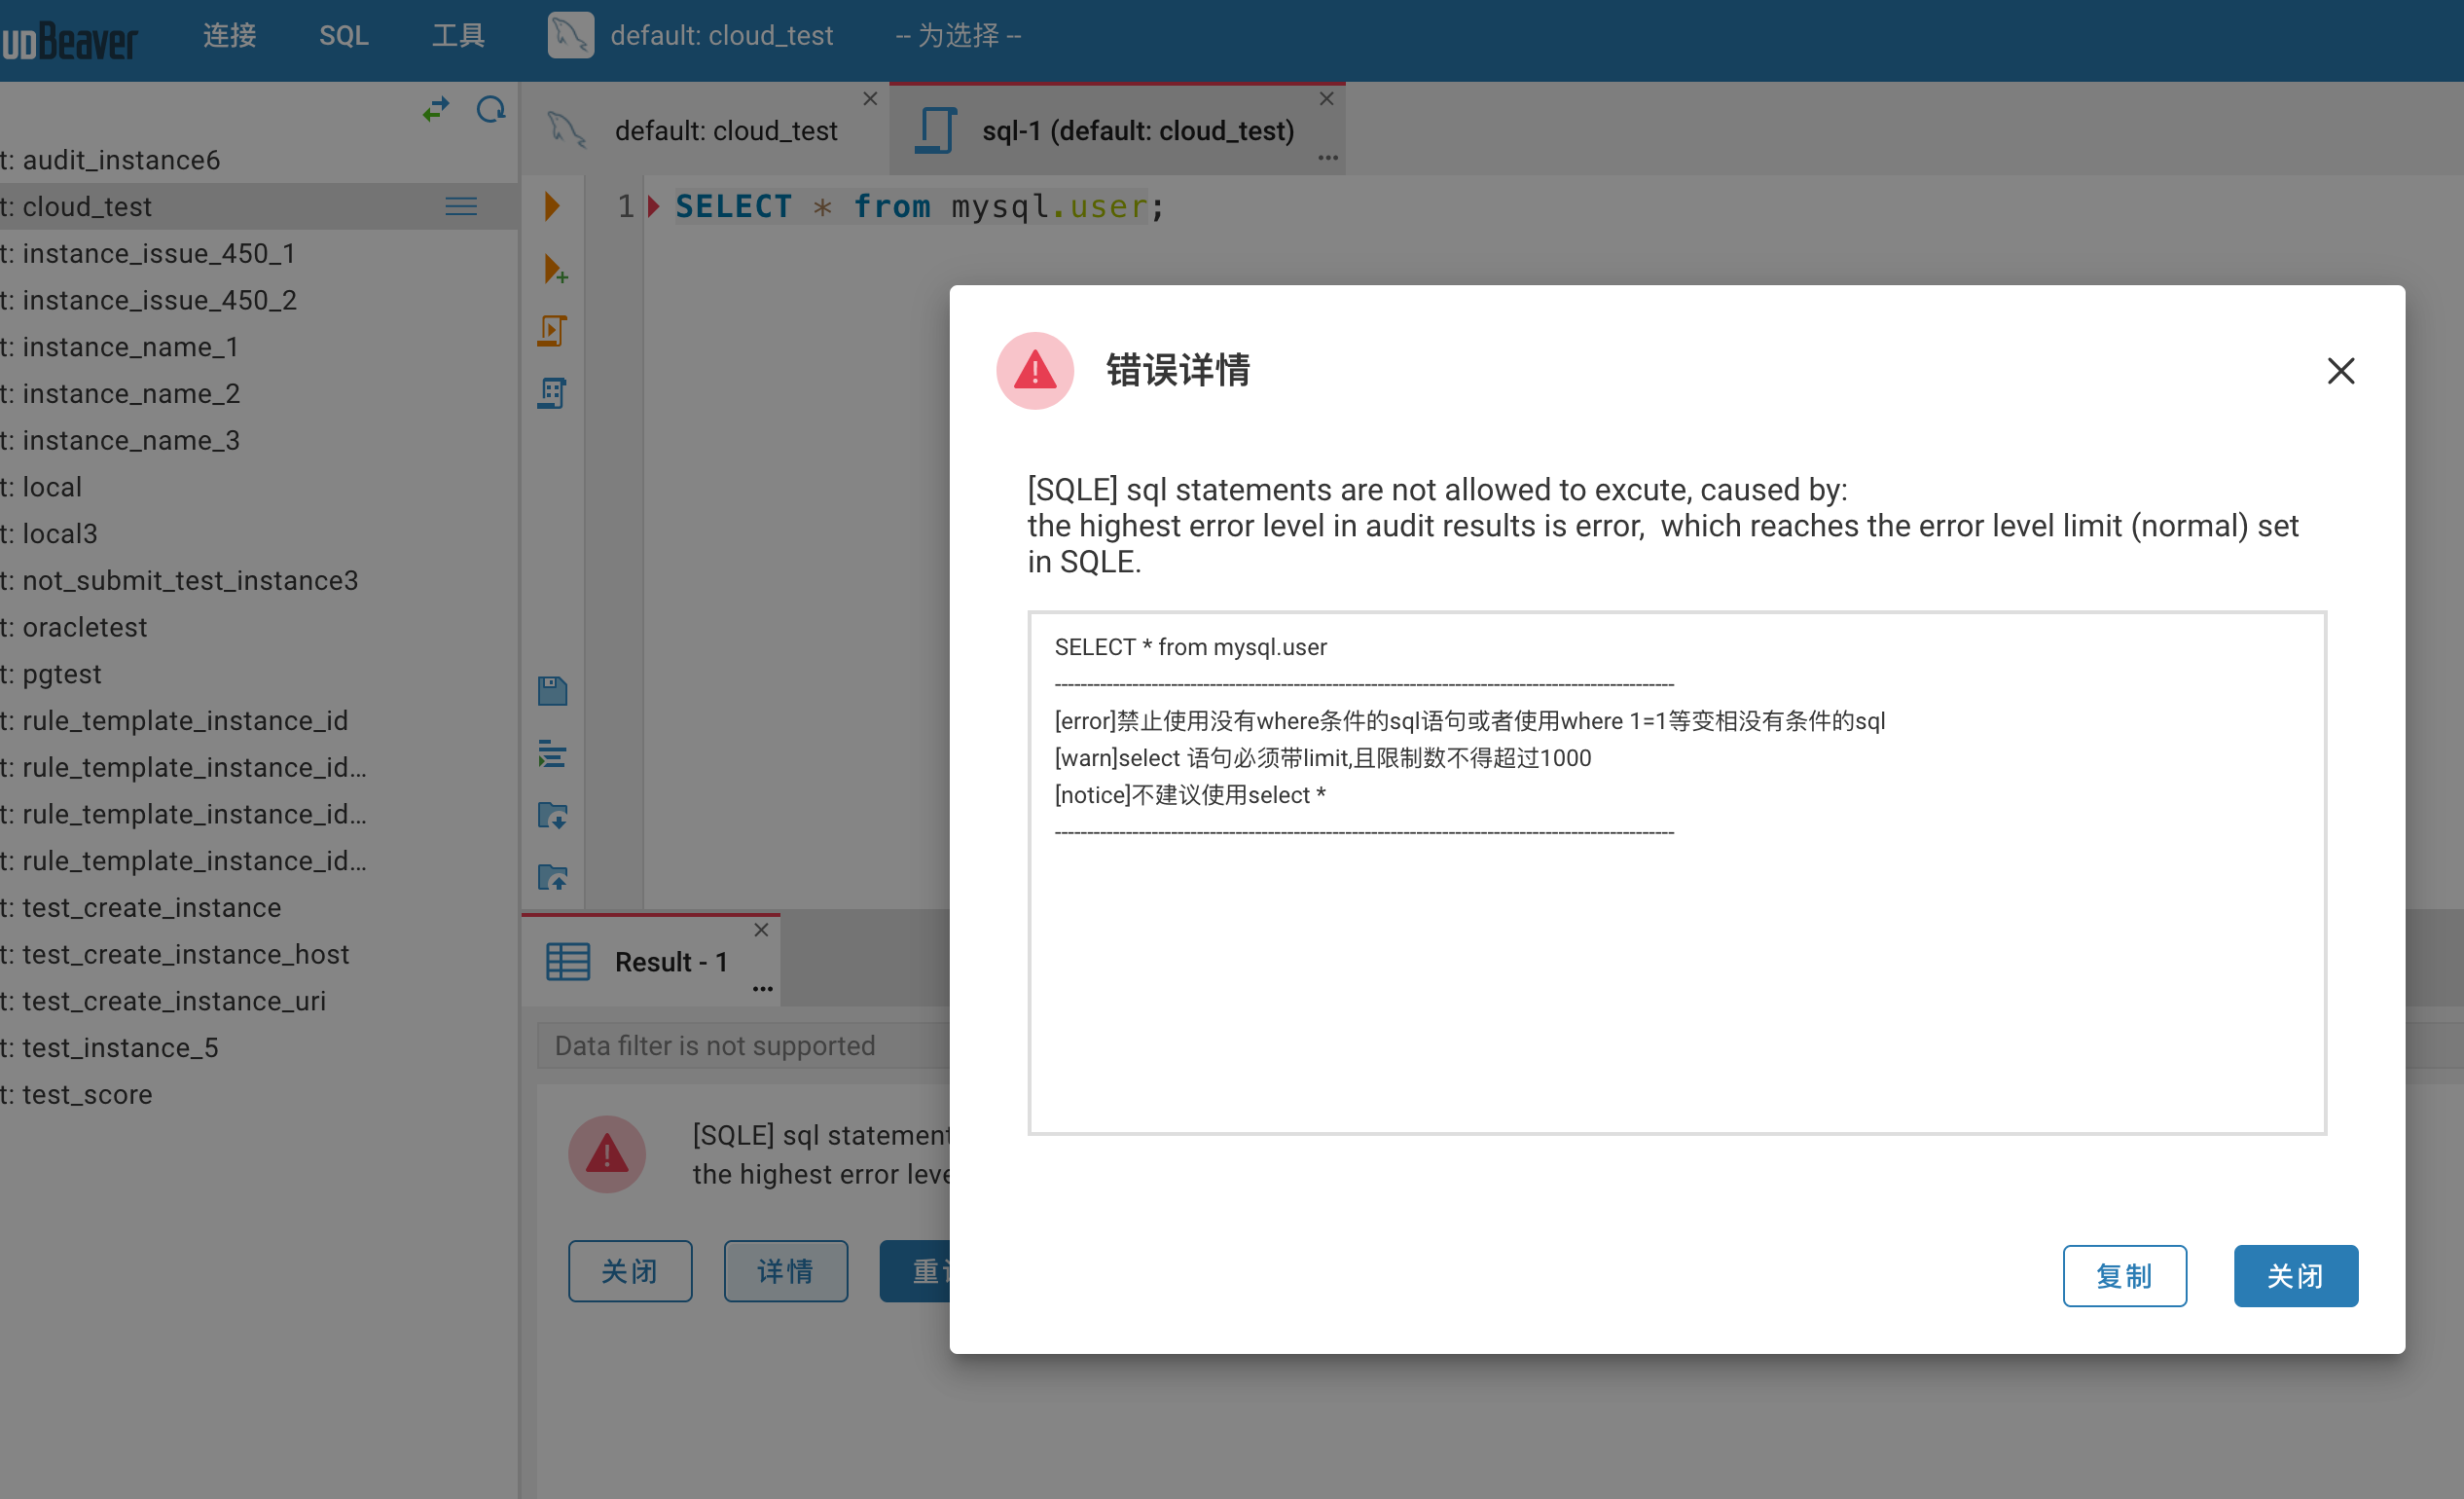Screen dimensions: 2464x1499
Task: Open the '-- 为选择 --' selector
Action: [x=956, y=35]
